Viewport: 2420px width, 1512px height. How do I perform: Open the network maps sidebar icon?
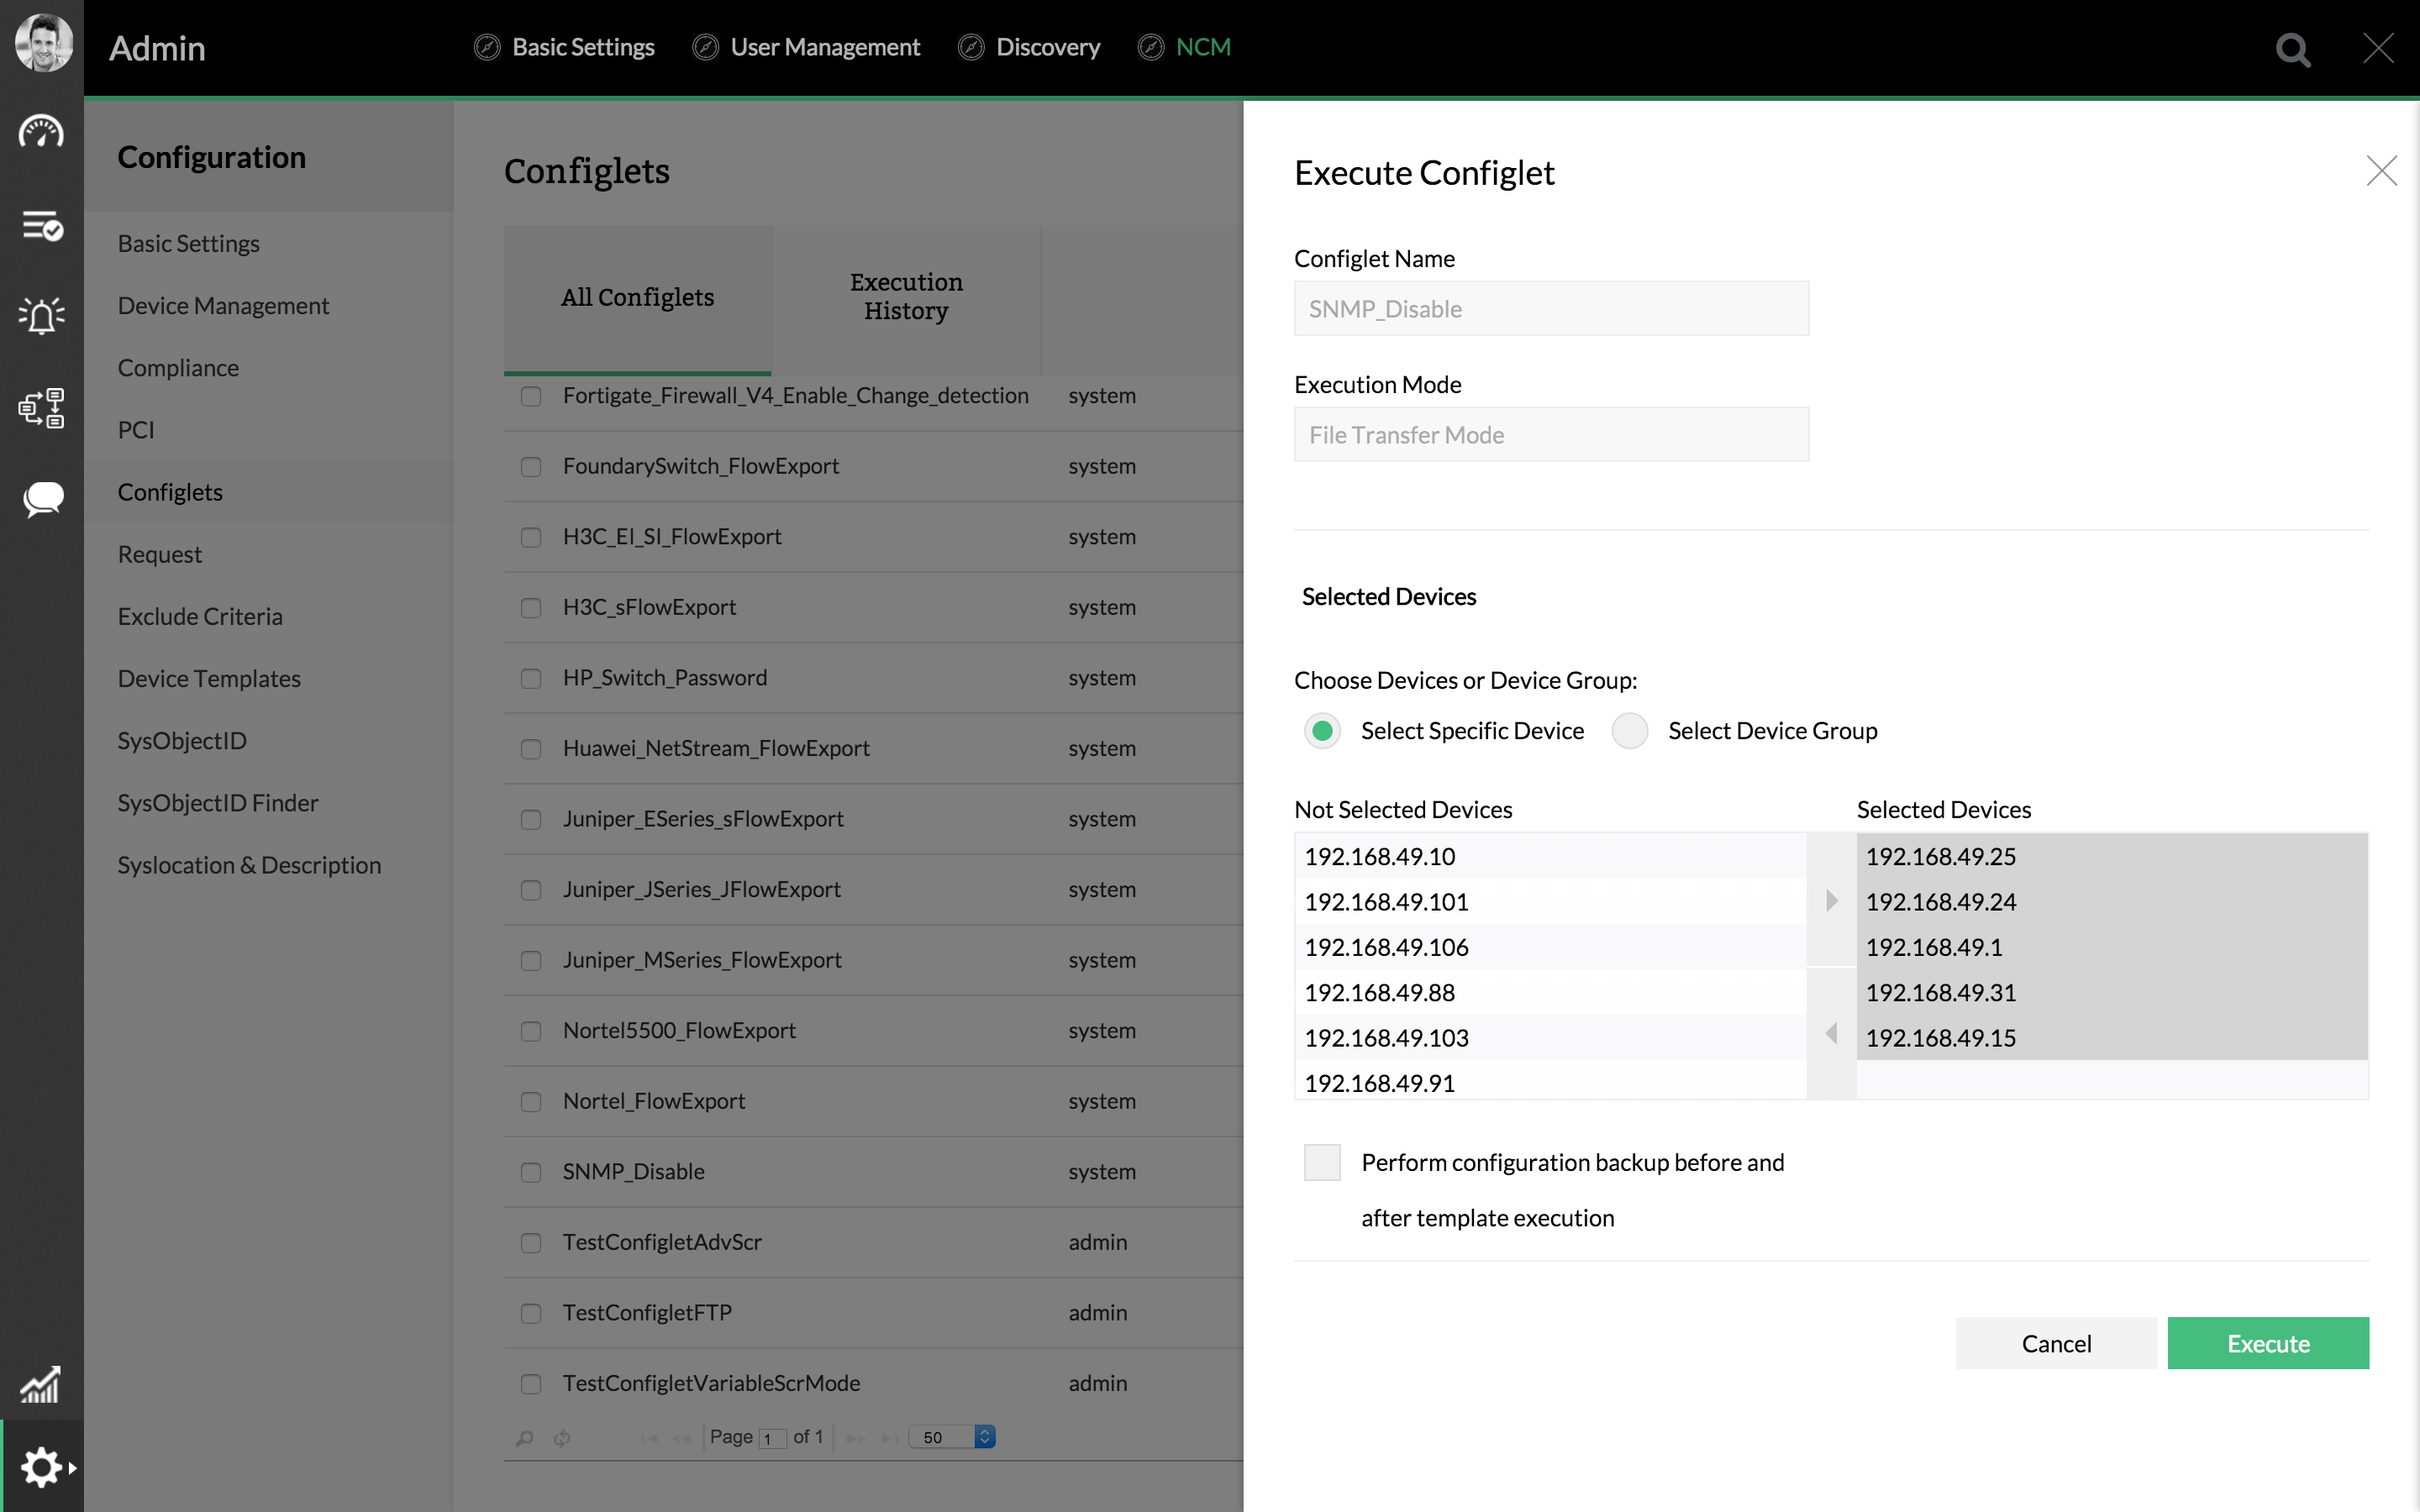coord(41,408)
